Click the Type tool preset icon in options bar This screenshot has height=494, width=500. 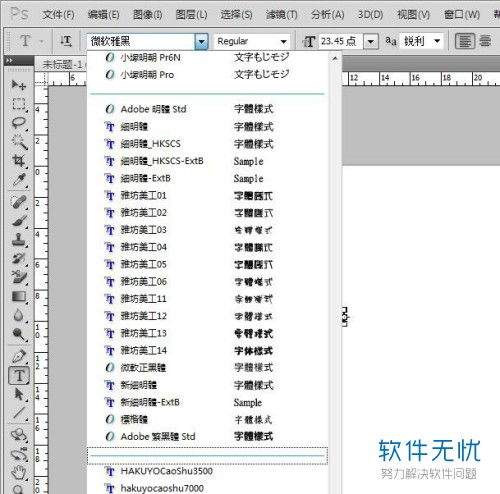pyautogui.click(x=25, y=41)
